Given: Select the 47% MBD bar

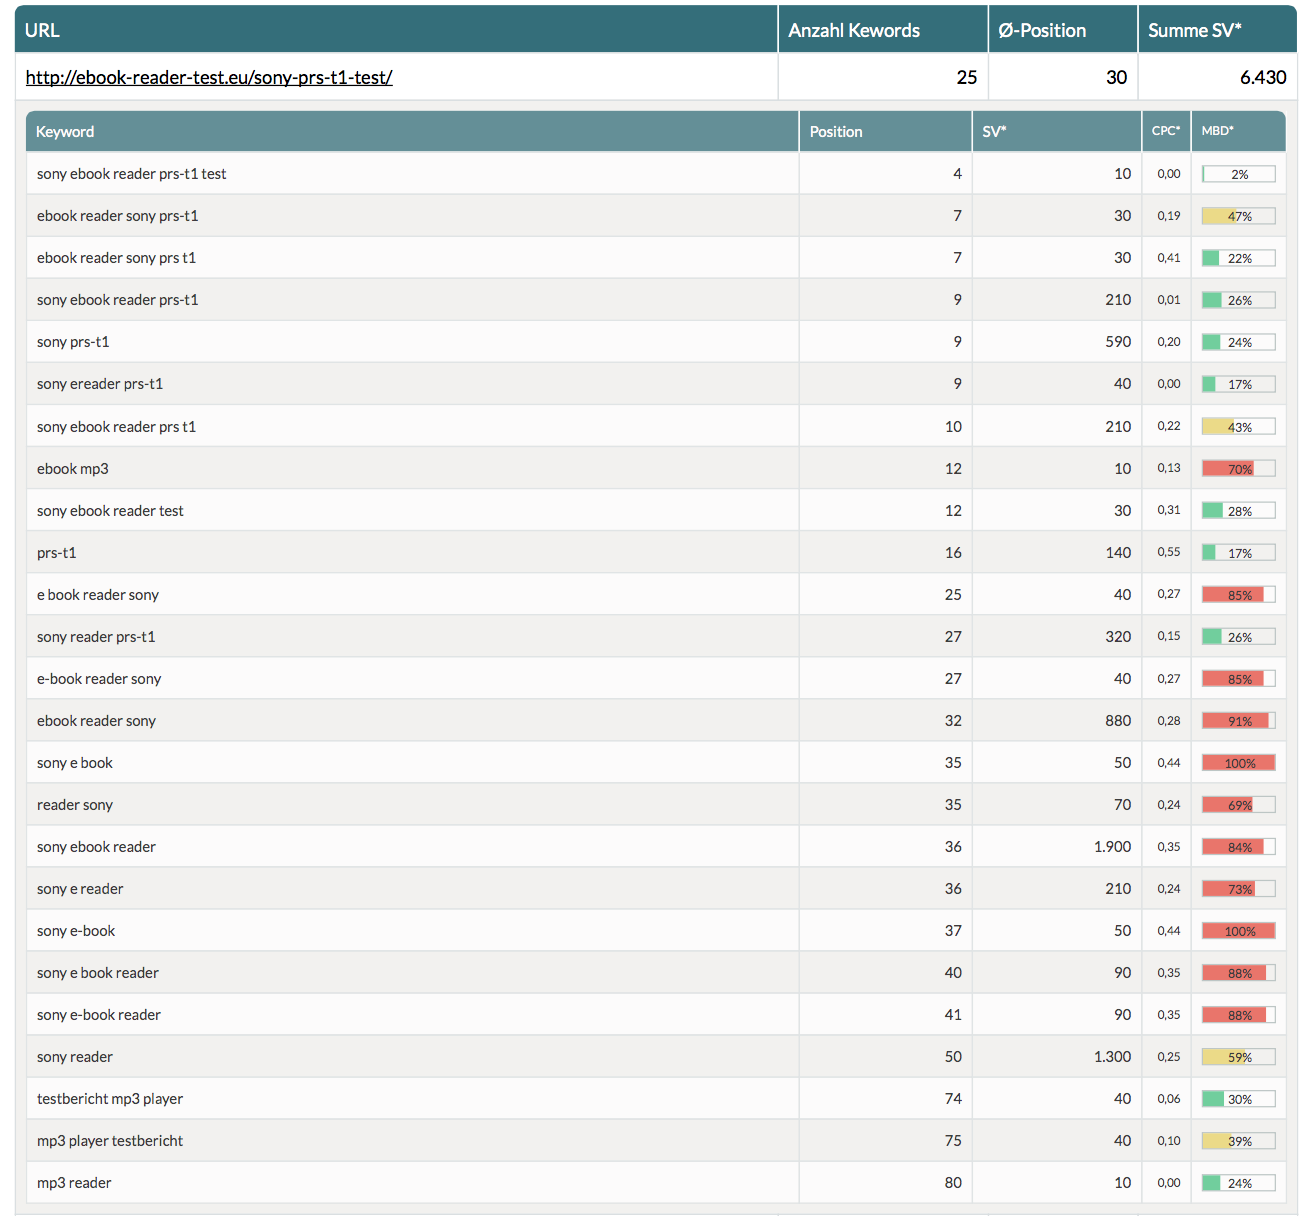Looking at the screenshot, I should (x=1239, y=216).
